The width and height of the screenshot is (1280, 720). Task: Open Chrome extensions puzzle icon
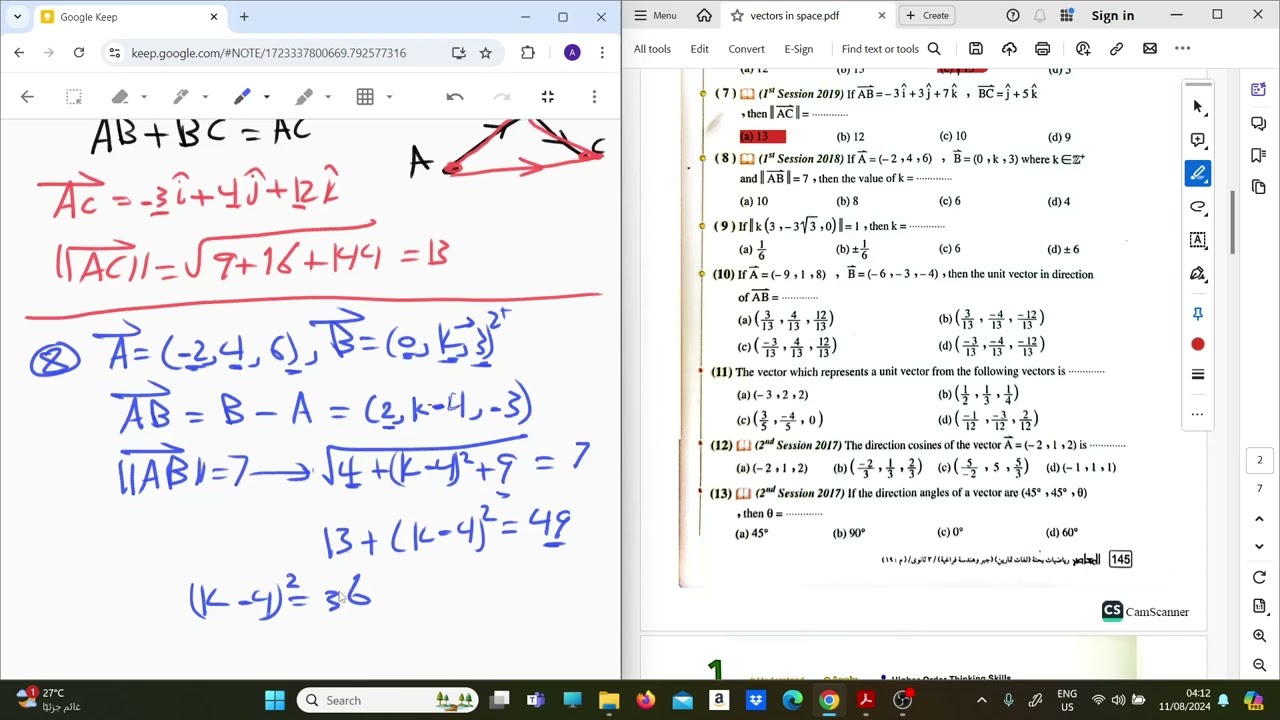528,53
